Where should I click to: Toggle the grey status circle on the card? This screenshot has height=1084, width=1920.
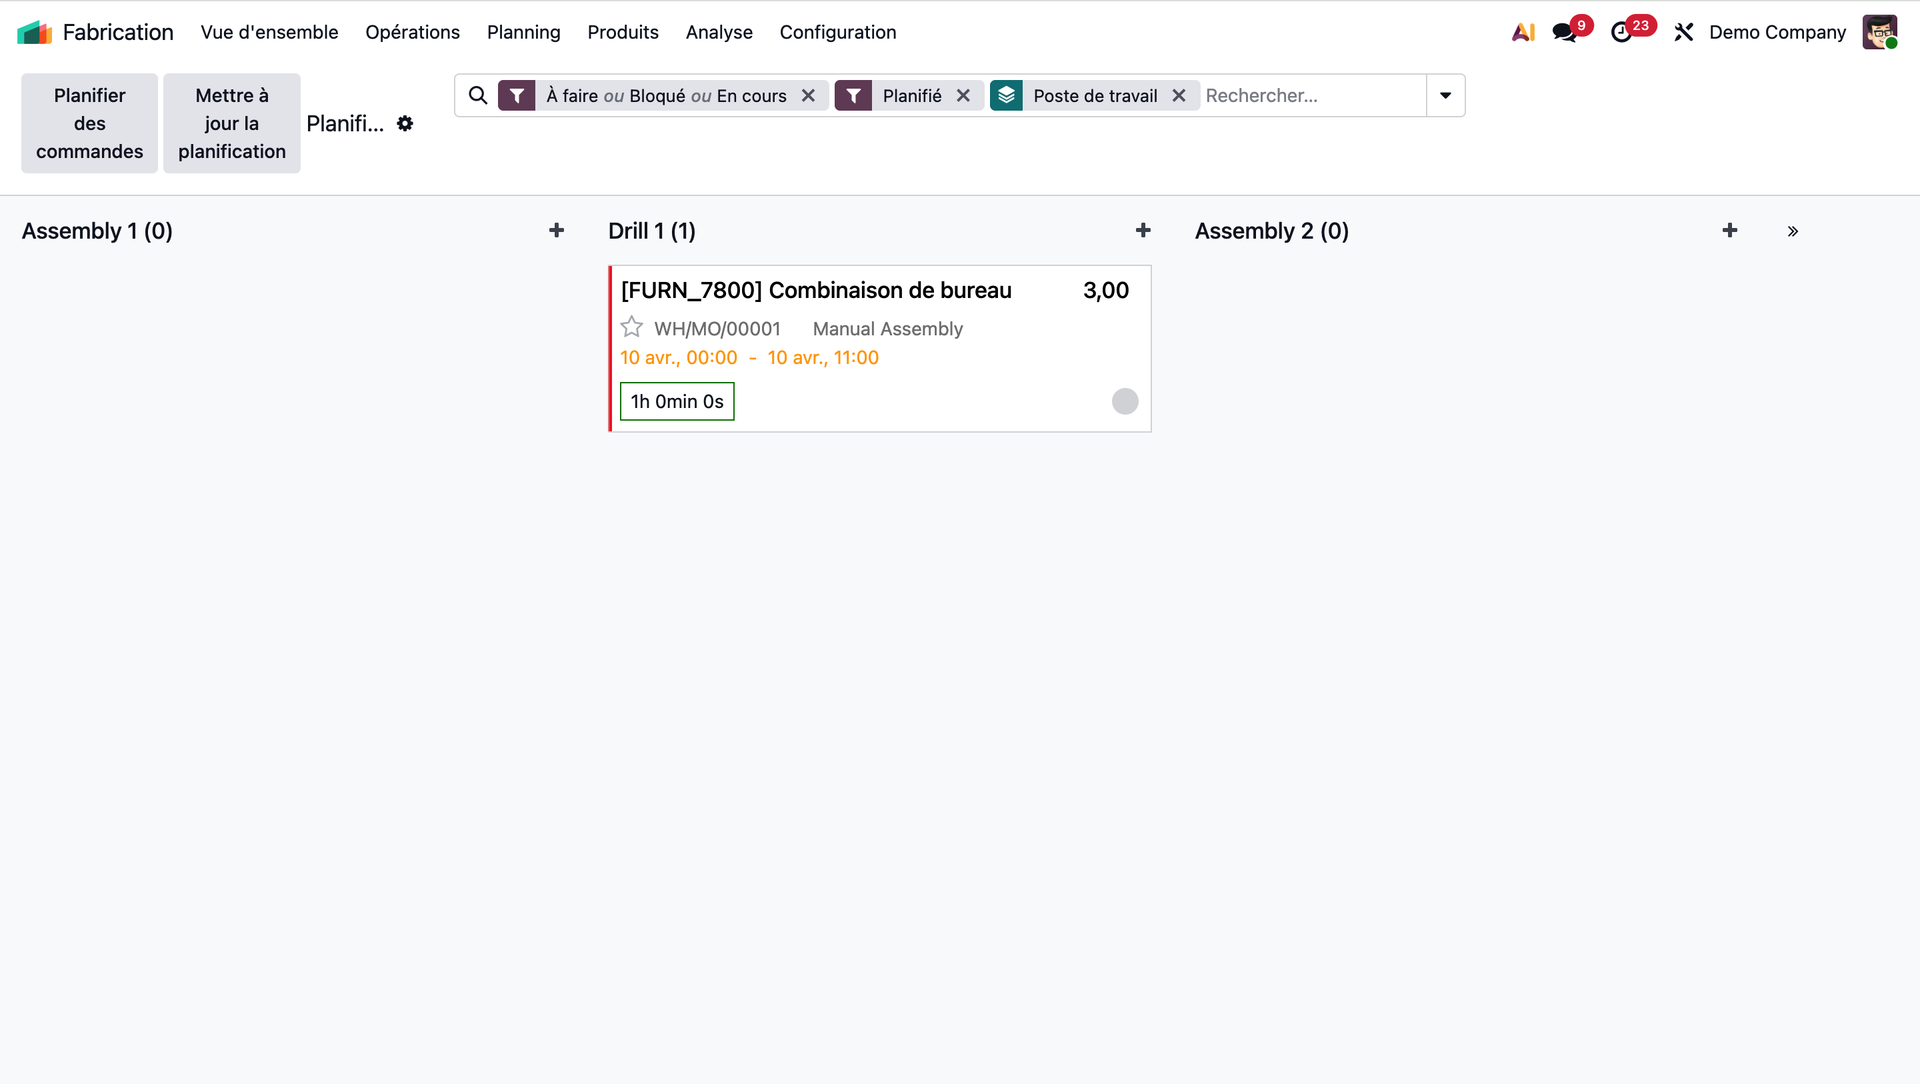(x=1125, y=402)
